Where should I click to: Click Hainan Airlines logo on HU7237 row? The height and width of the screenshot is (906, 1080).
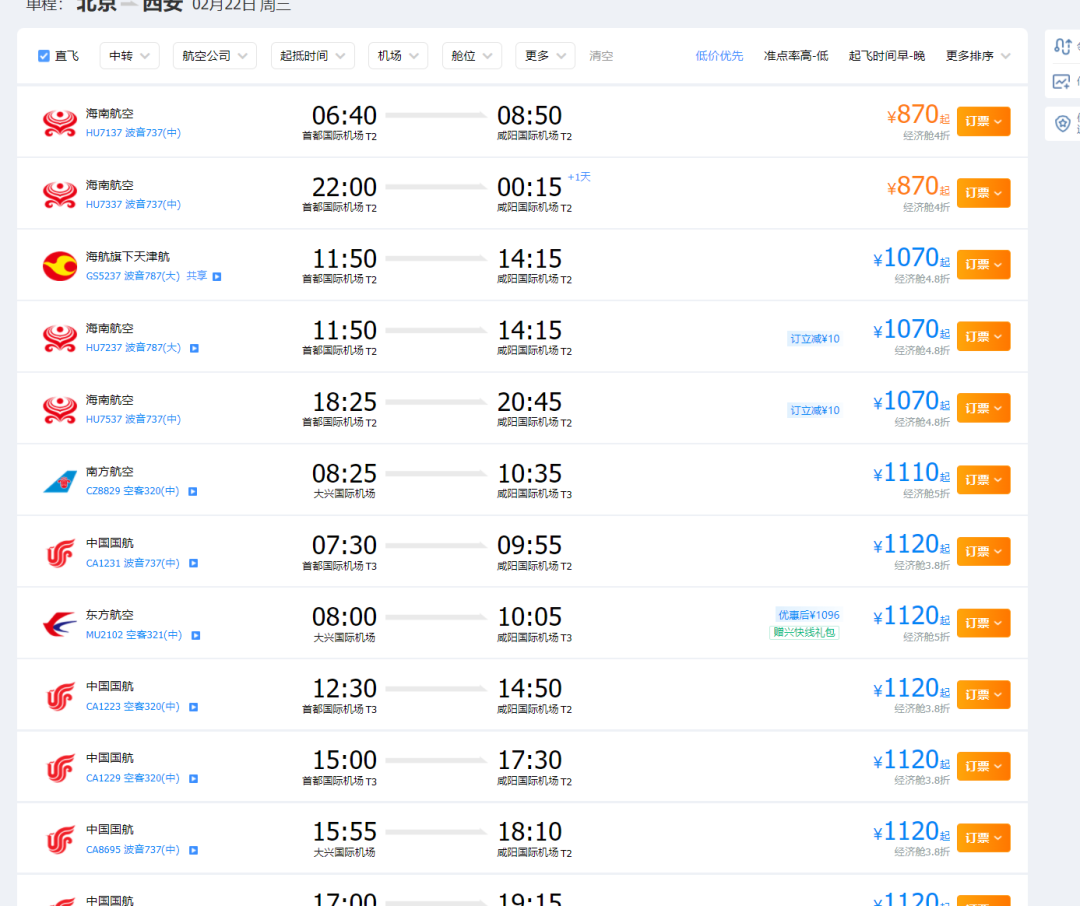pyautogui.click(x=60, y=338)
